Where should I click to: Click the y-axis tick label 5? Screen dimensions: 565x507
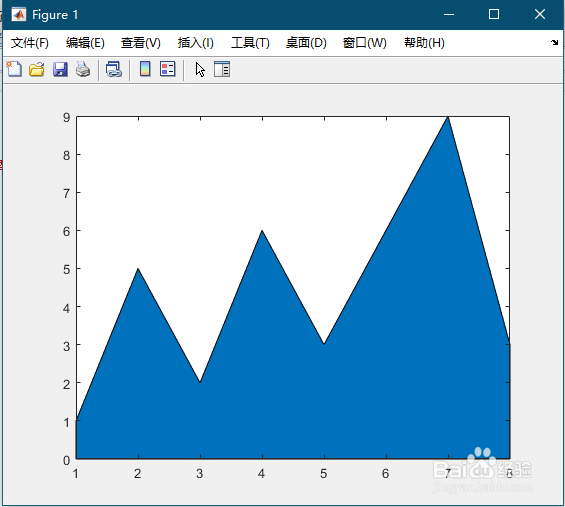point(66,270)
